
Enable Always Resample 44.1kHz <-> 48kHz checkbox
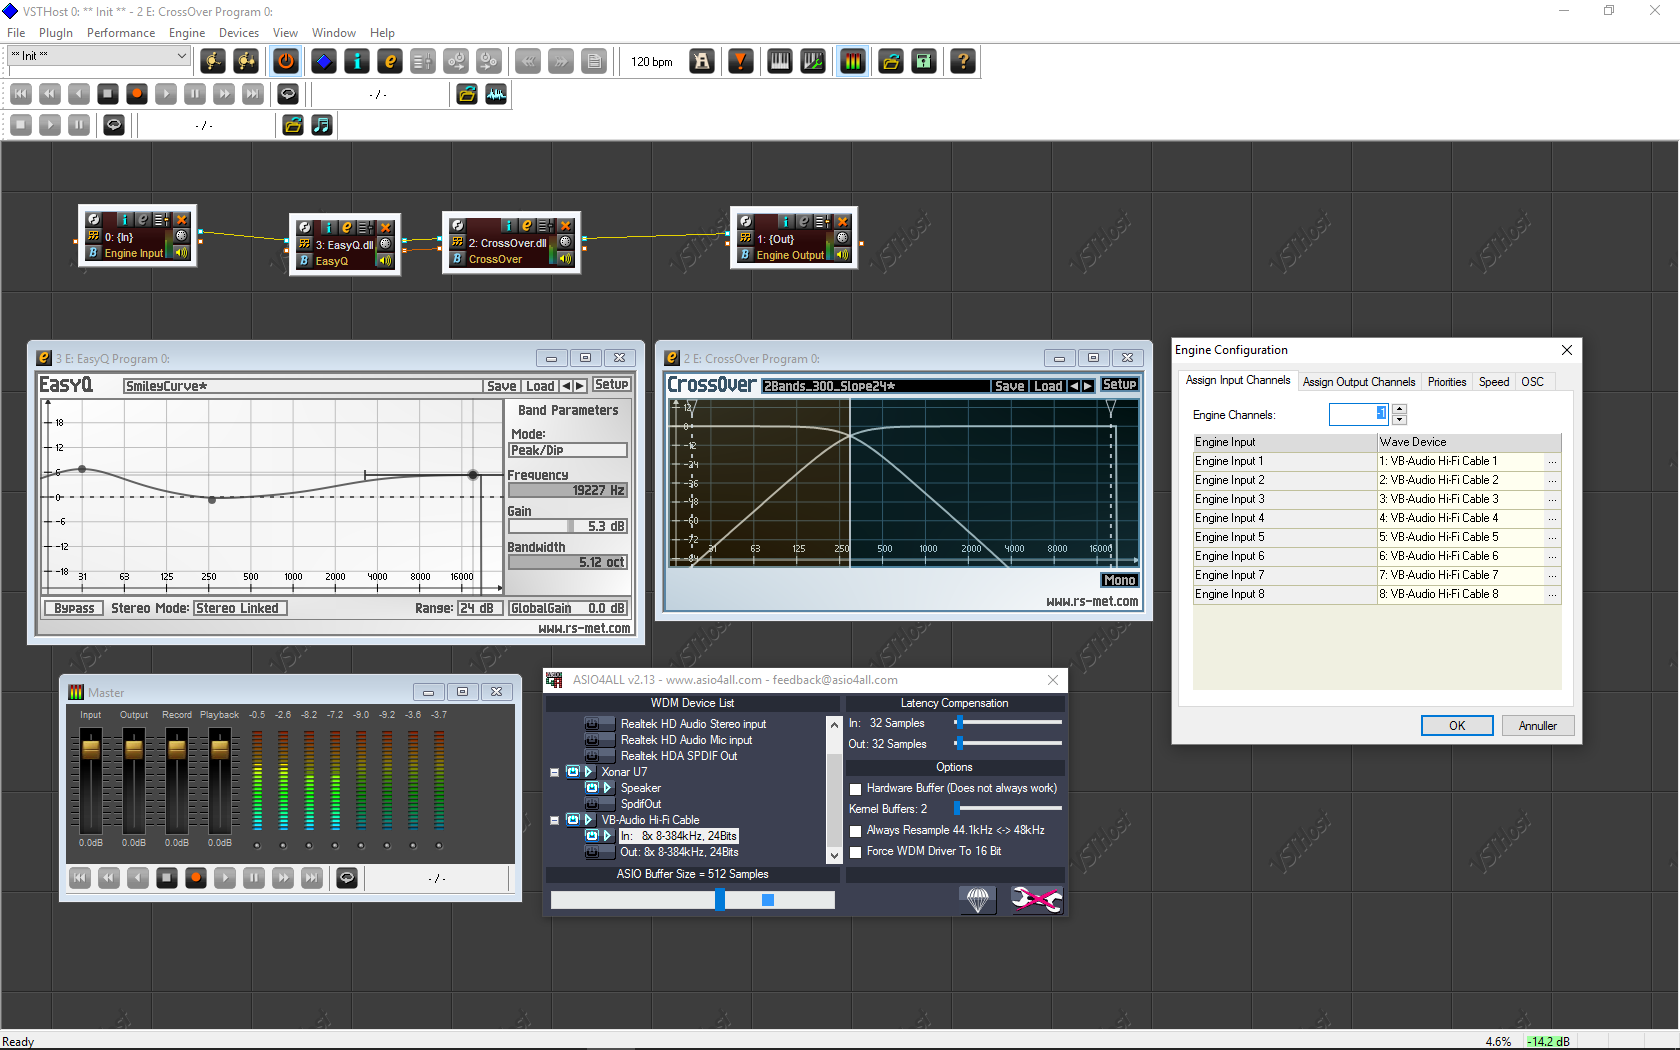coord(855,831)
